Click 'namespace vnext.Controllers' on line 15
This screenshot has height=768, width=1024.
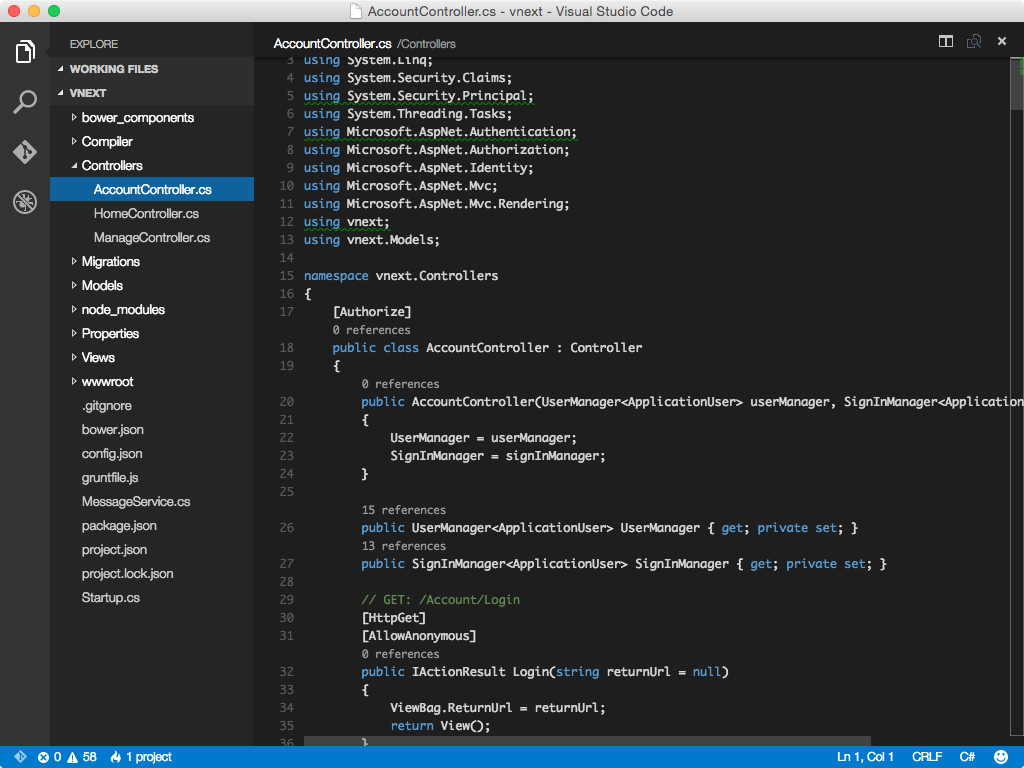[401, 276]
